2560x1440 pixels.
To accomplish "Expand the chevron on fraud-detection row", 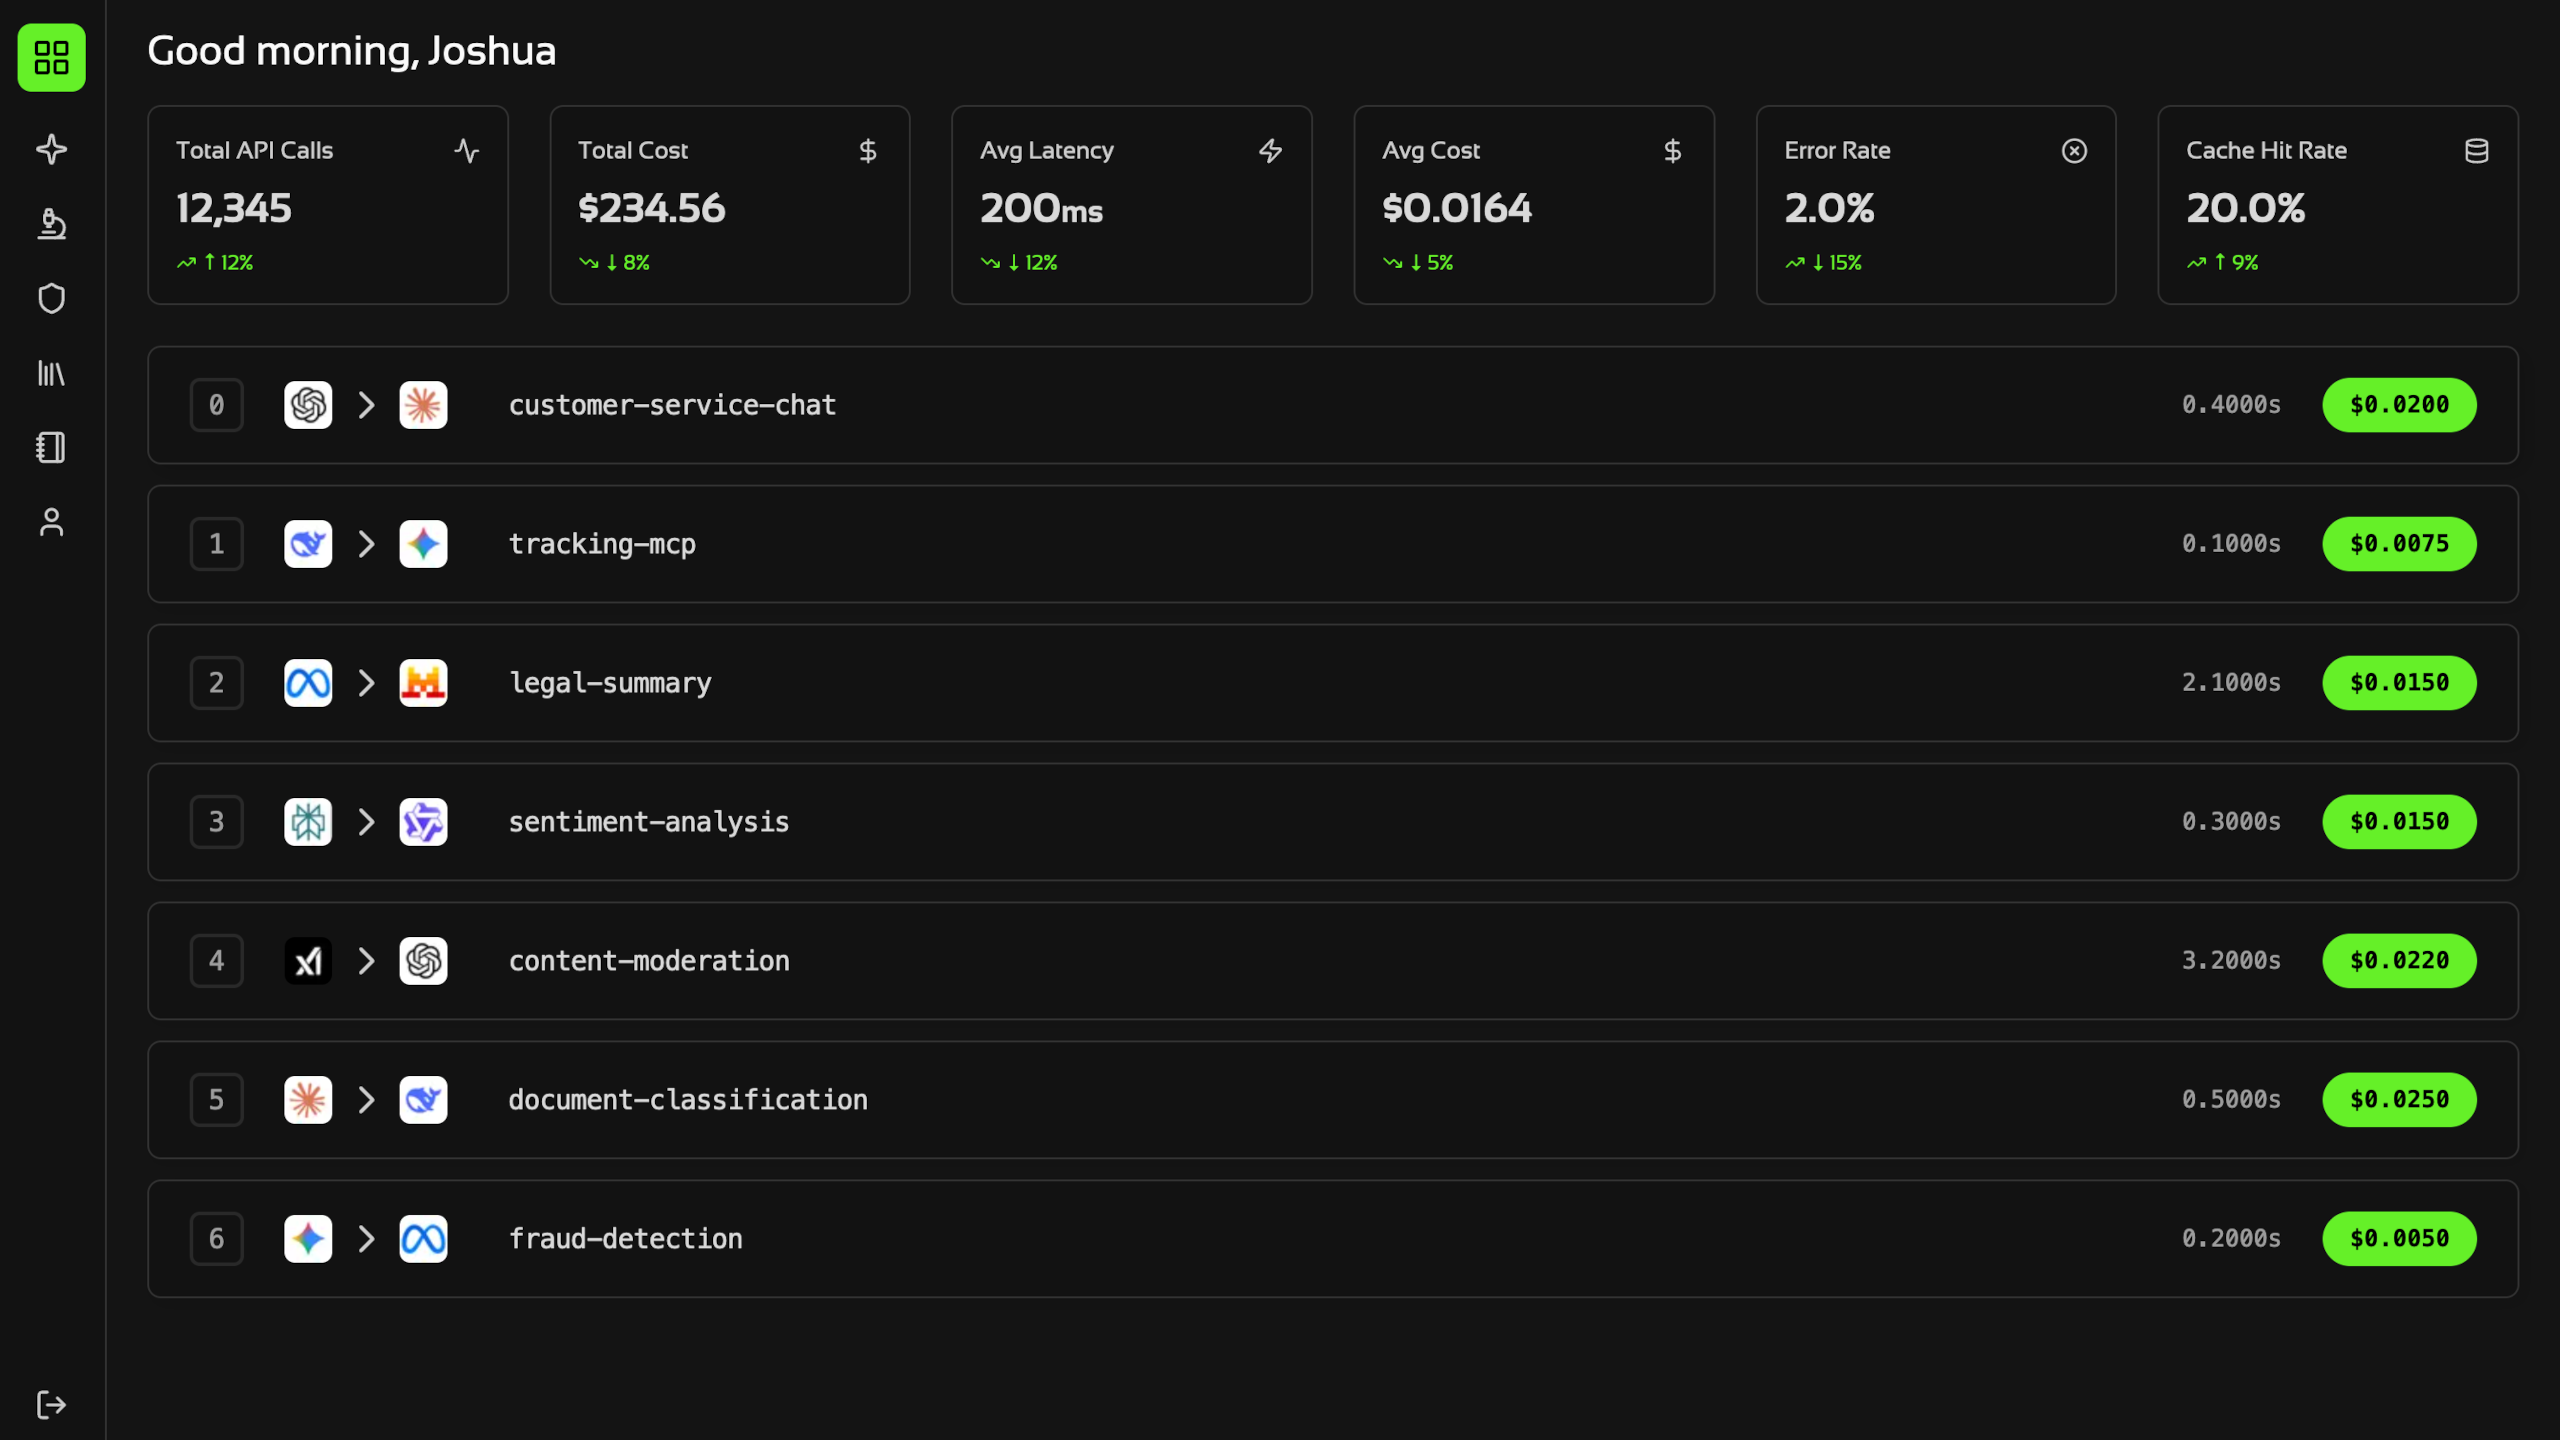I will tap(366, 1238).
